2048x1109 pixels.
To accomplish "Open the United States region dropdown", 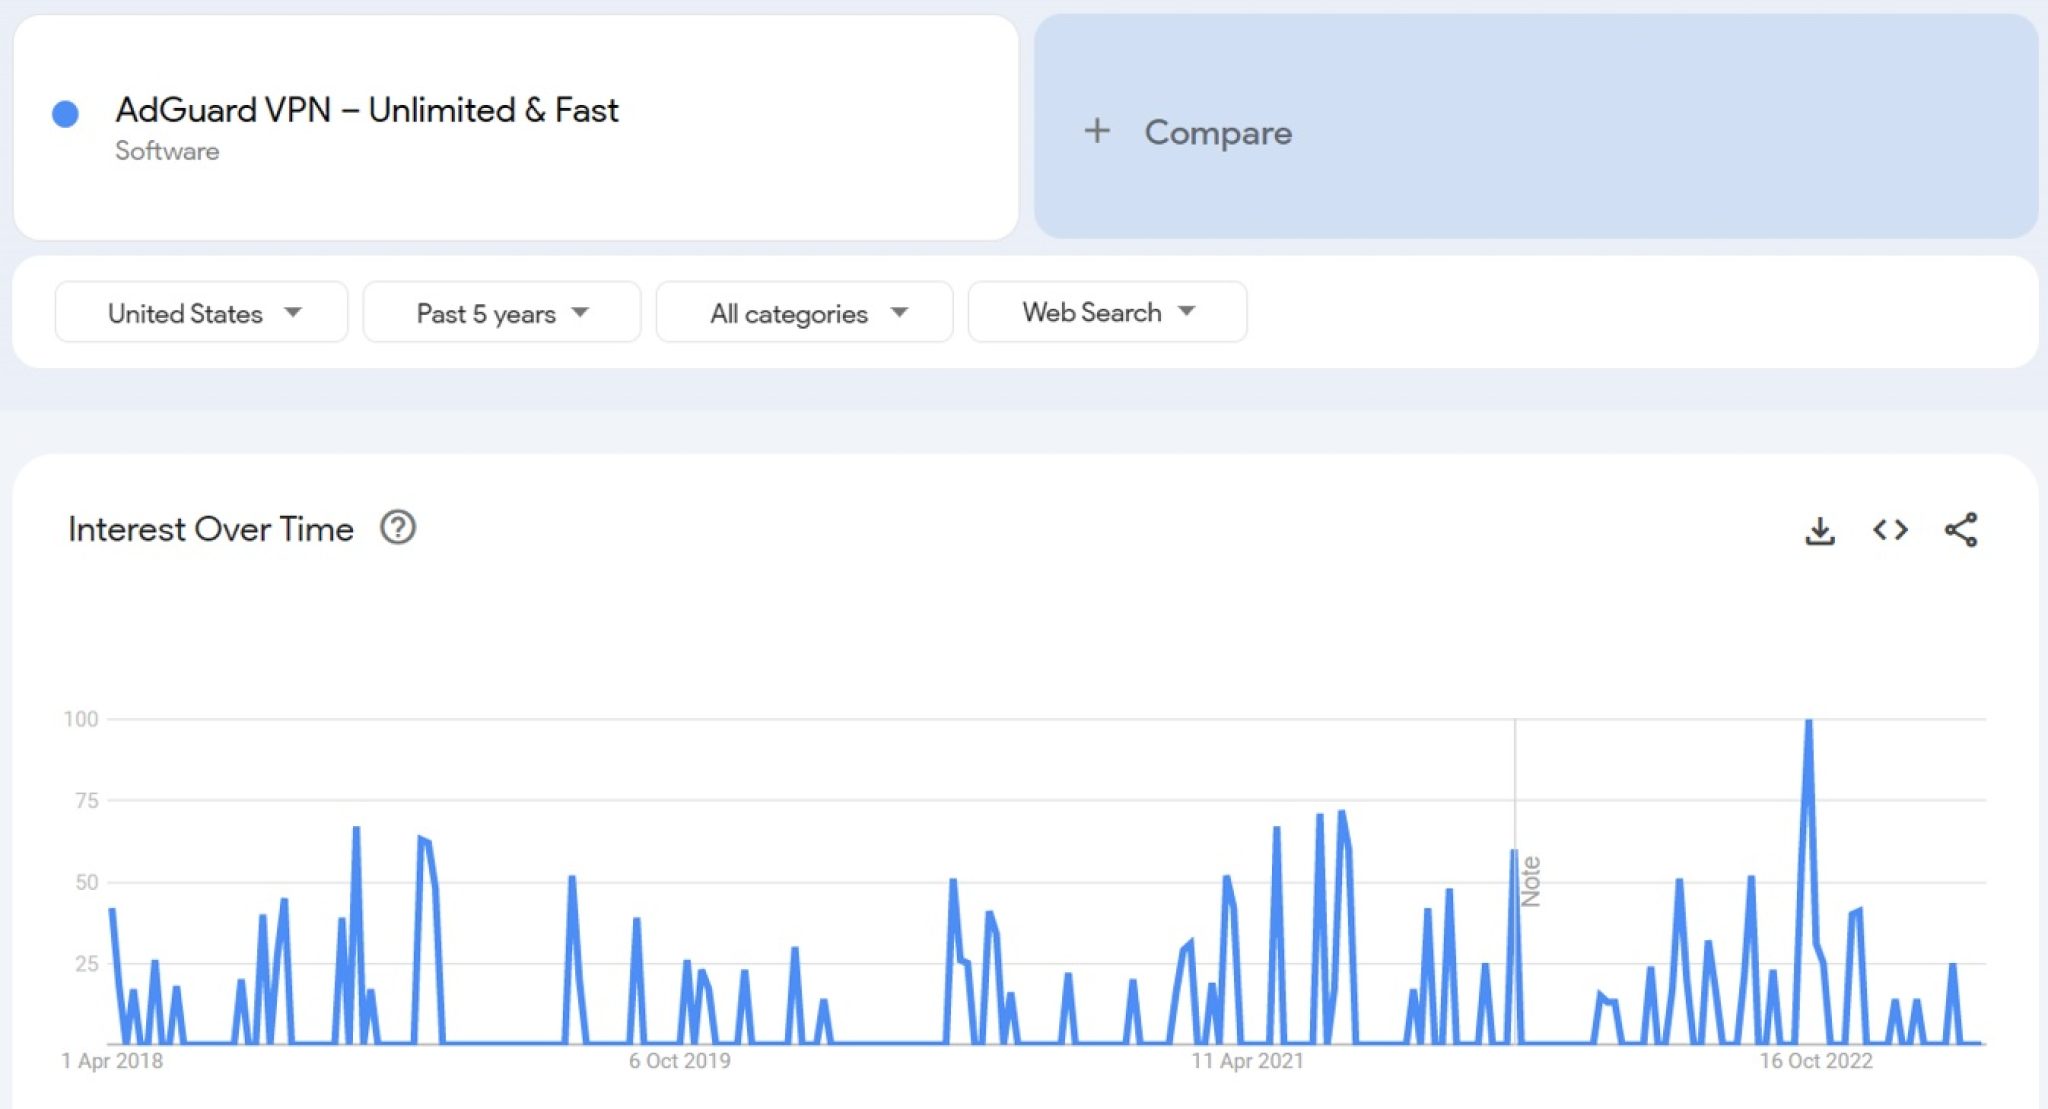I will point(201,312).
